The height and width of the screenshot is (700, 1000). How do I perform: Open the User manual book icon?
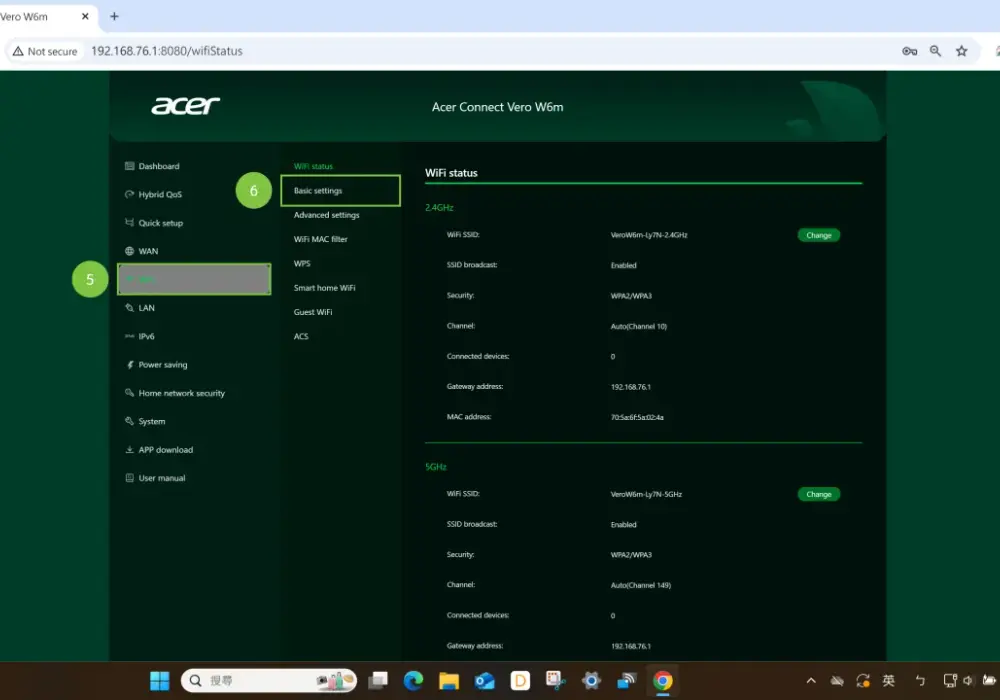coord(129,478)
